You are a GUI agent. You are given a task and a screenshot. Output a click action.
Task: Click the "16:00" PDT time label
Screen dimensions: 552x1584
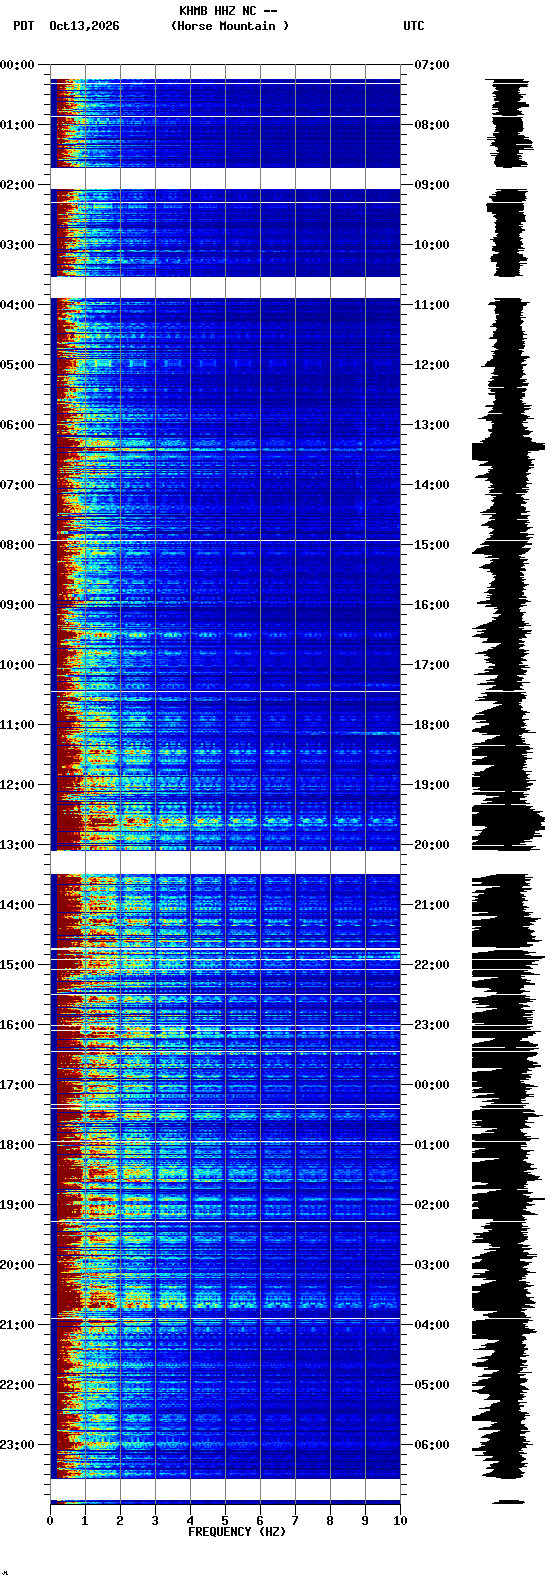[17, 1025]
